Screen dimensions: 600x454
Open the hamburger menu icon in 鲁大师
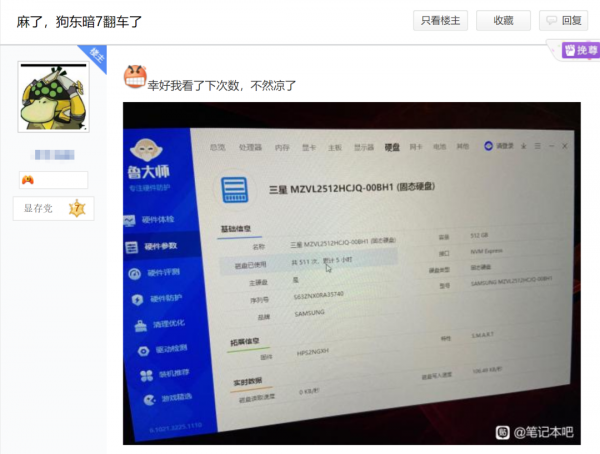click(x=538, y=146)
